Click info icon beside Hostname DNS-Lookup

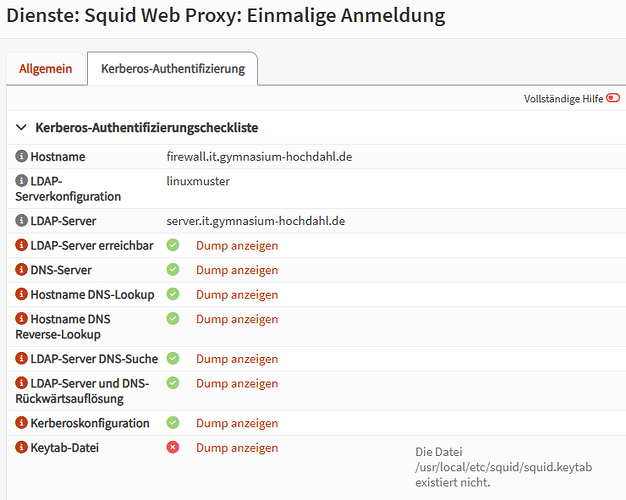(x=22, y=294)
